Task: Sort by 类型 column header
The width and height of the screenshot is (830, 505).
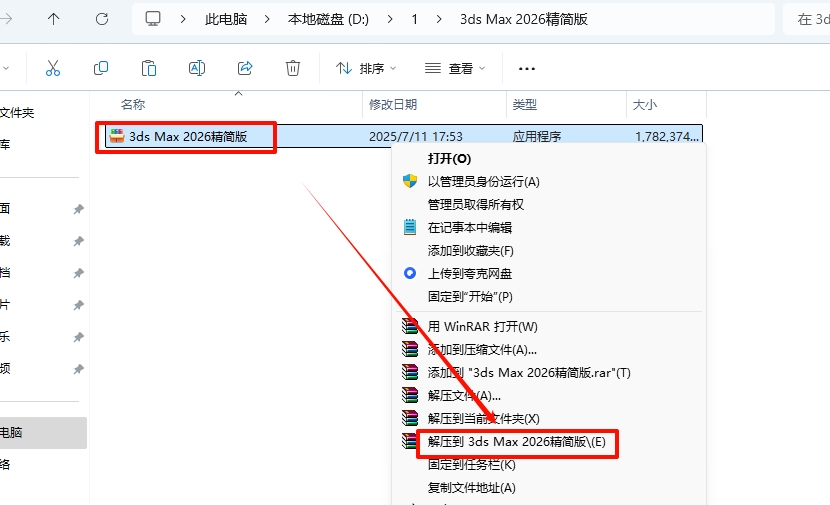Action: point(525,105)
